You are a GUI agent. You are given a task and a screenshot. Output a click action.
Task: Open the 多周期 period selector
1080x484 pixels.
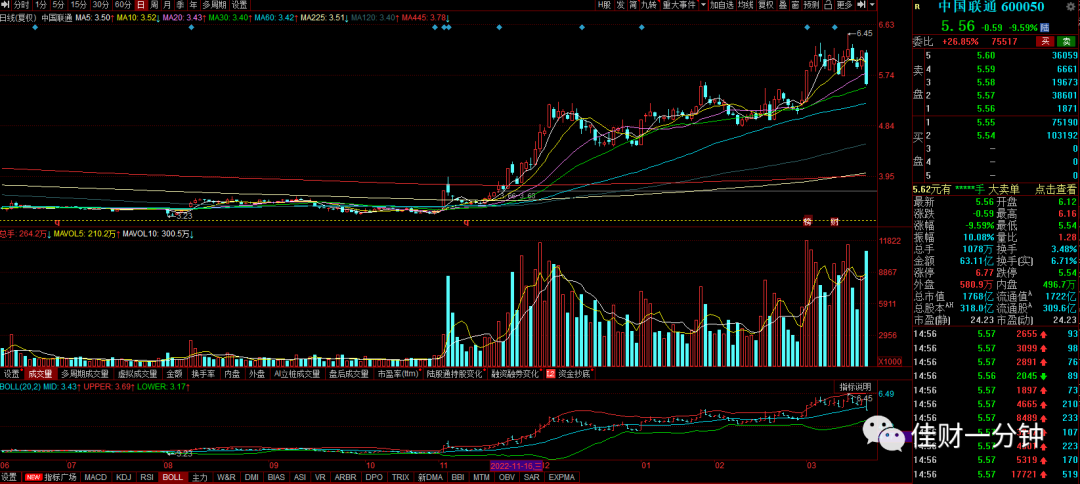214,5
